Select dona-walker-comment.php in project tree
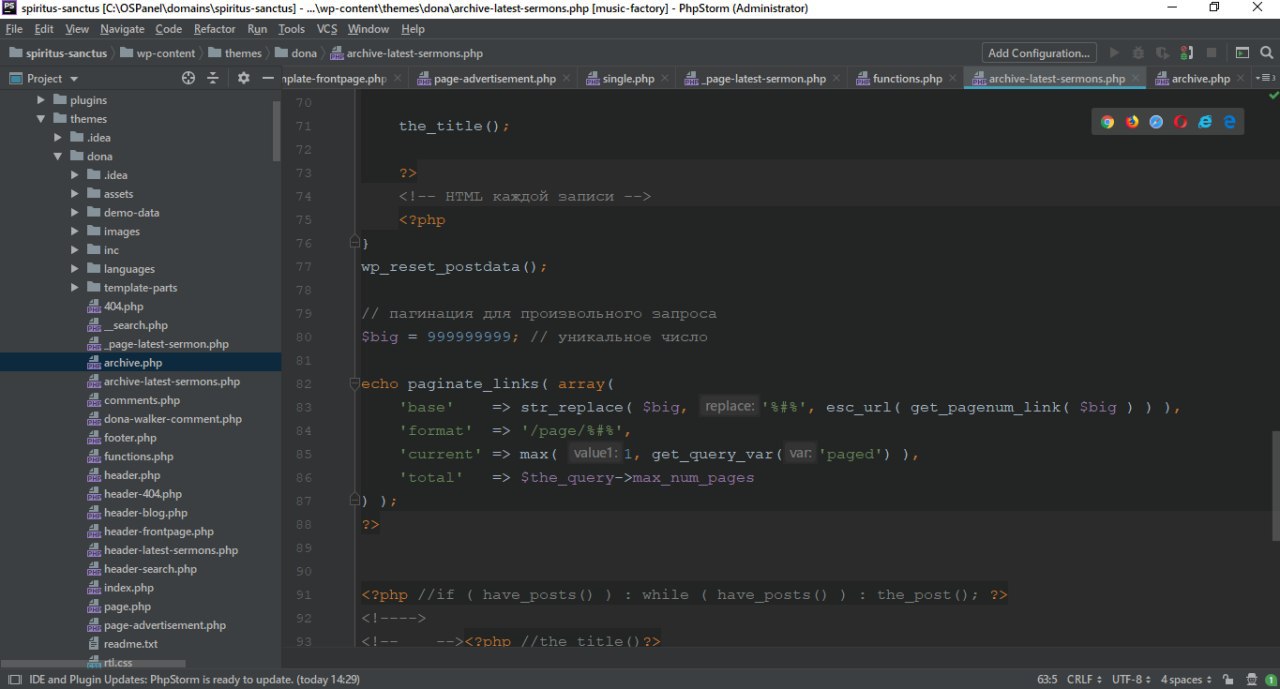Image resolution: width=1280 pixels, height=689 pixels. coord(172,419)
